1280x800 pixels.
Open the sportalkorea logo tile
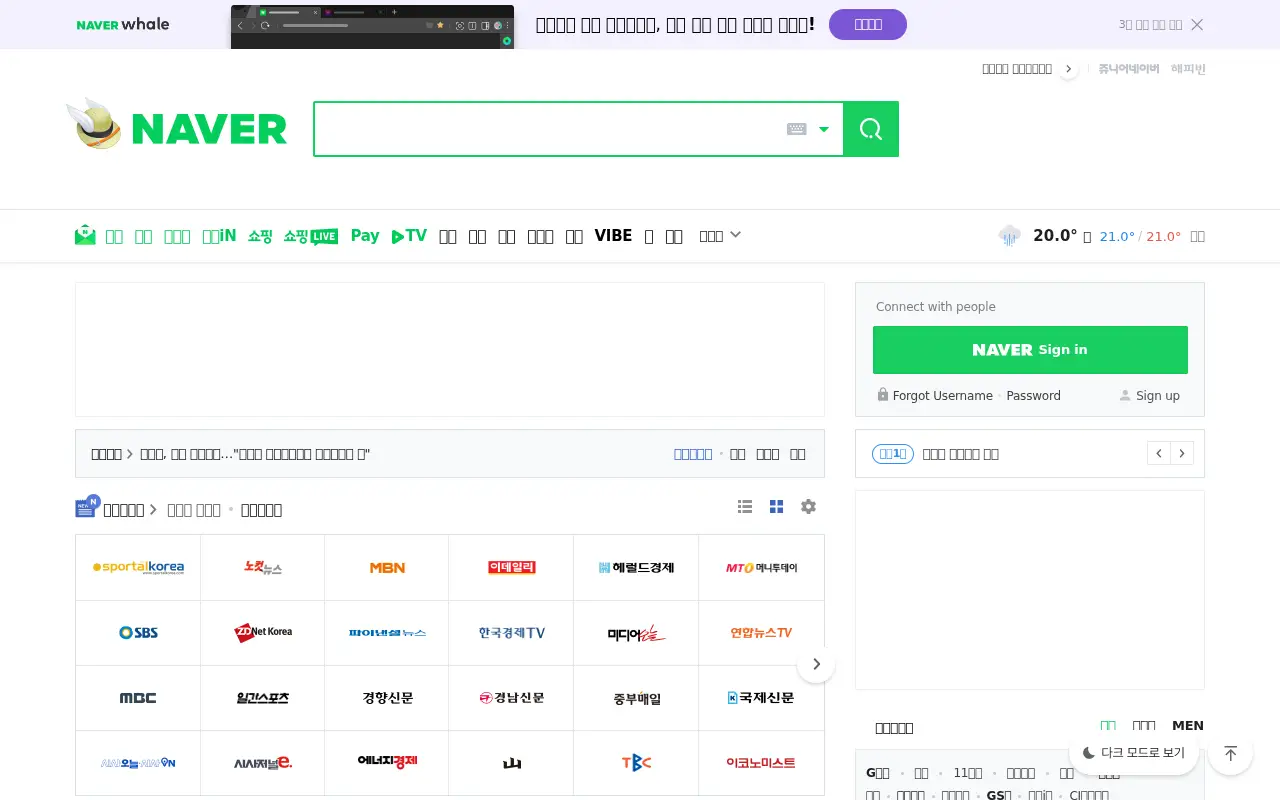tap(138, 568)
